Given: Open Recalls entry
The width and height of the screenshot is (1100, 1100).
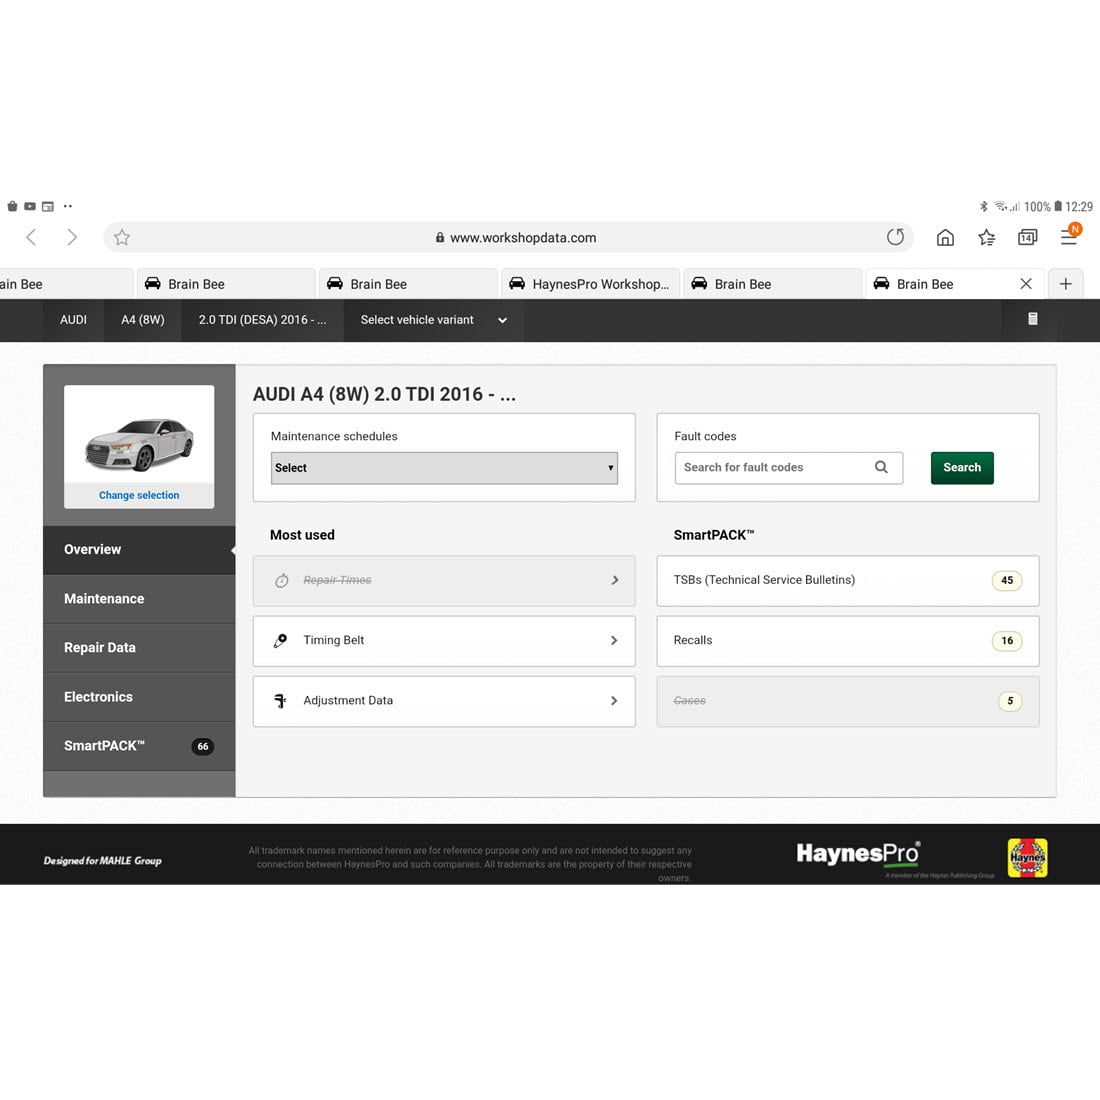Looking at the screenshot, I should (x=847, y=641).
